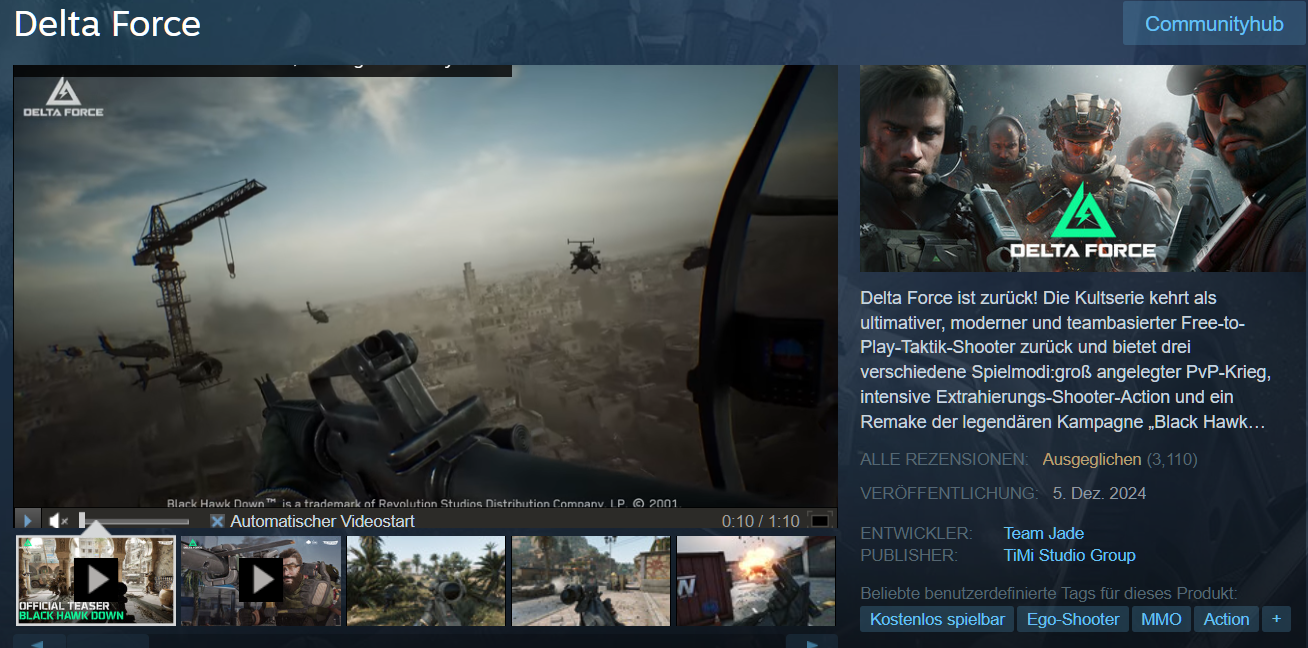Click the release date 5. Dez. 2024
The height and width of the screenshot is (648, 1308).
(1099, 493)
